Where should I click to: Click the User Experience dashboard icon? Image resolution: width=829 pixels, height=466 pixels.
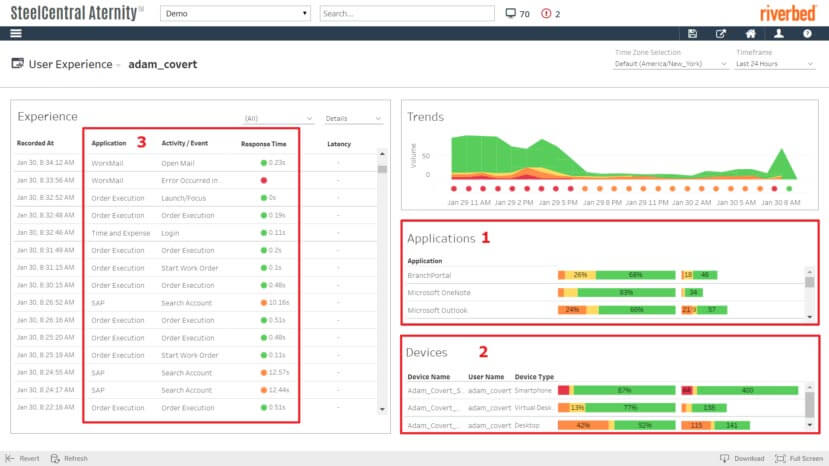(17, 63)
